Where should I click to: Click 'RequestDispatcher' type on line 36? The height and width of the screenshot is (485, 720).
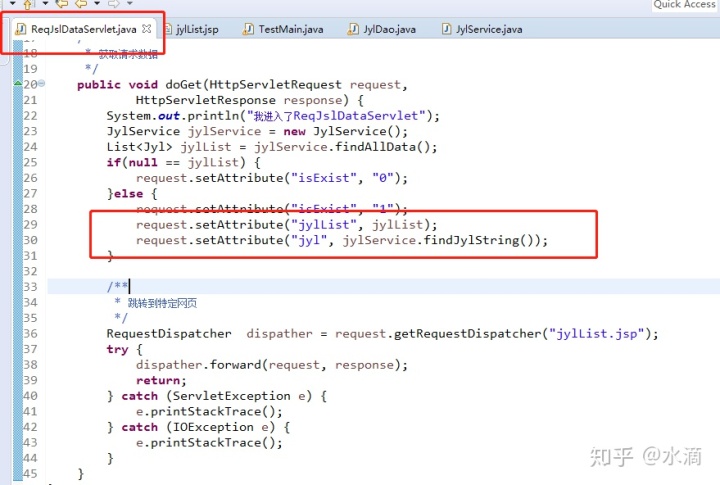point(169,334)
